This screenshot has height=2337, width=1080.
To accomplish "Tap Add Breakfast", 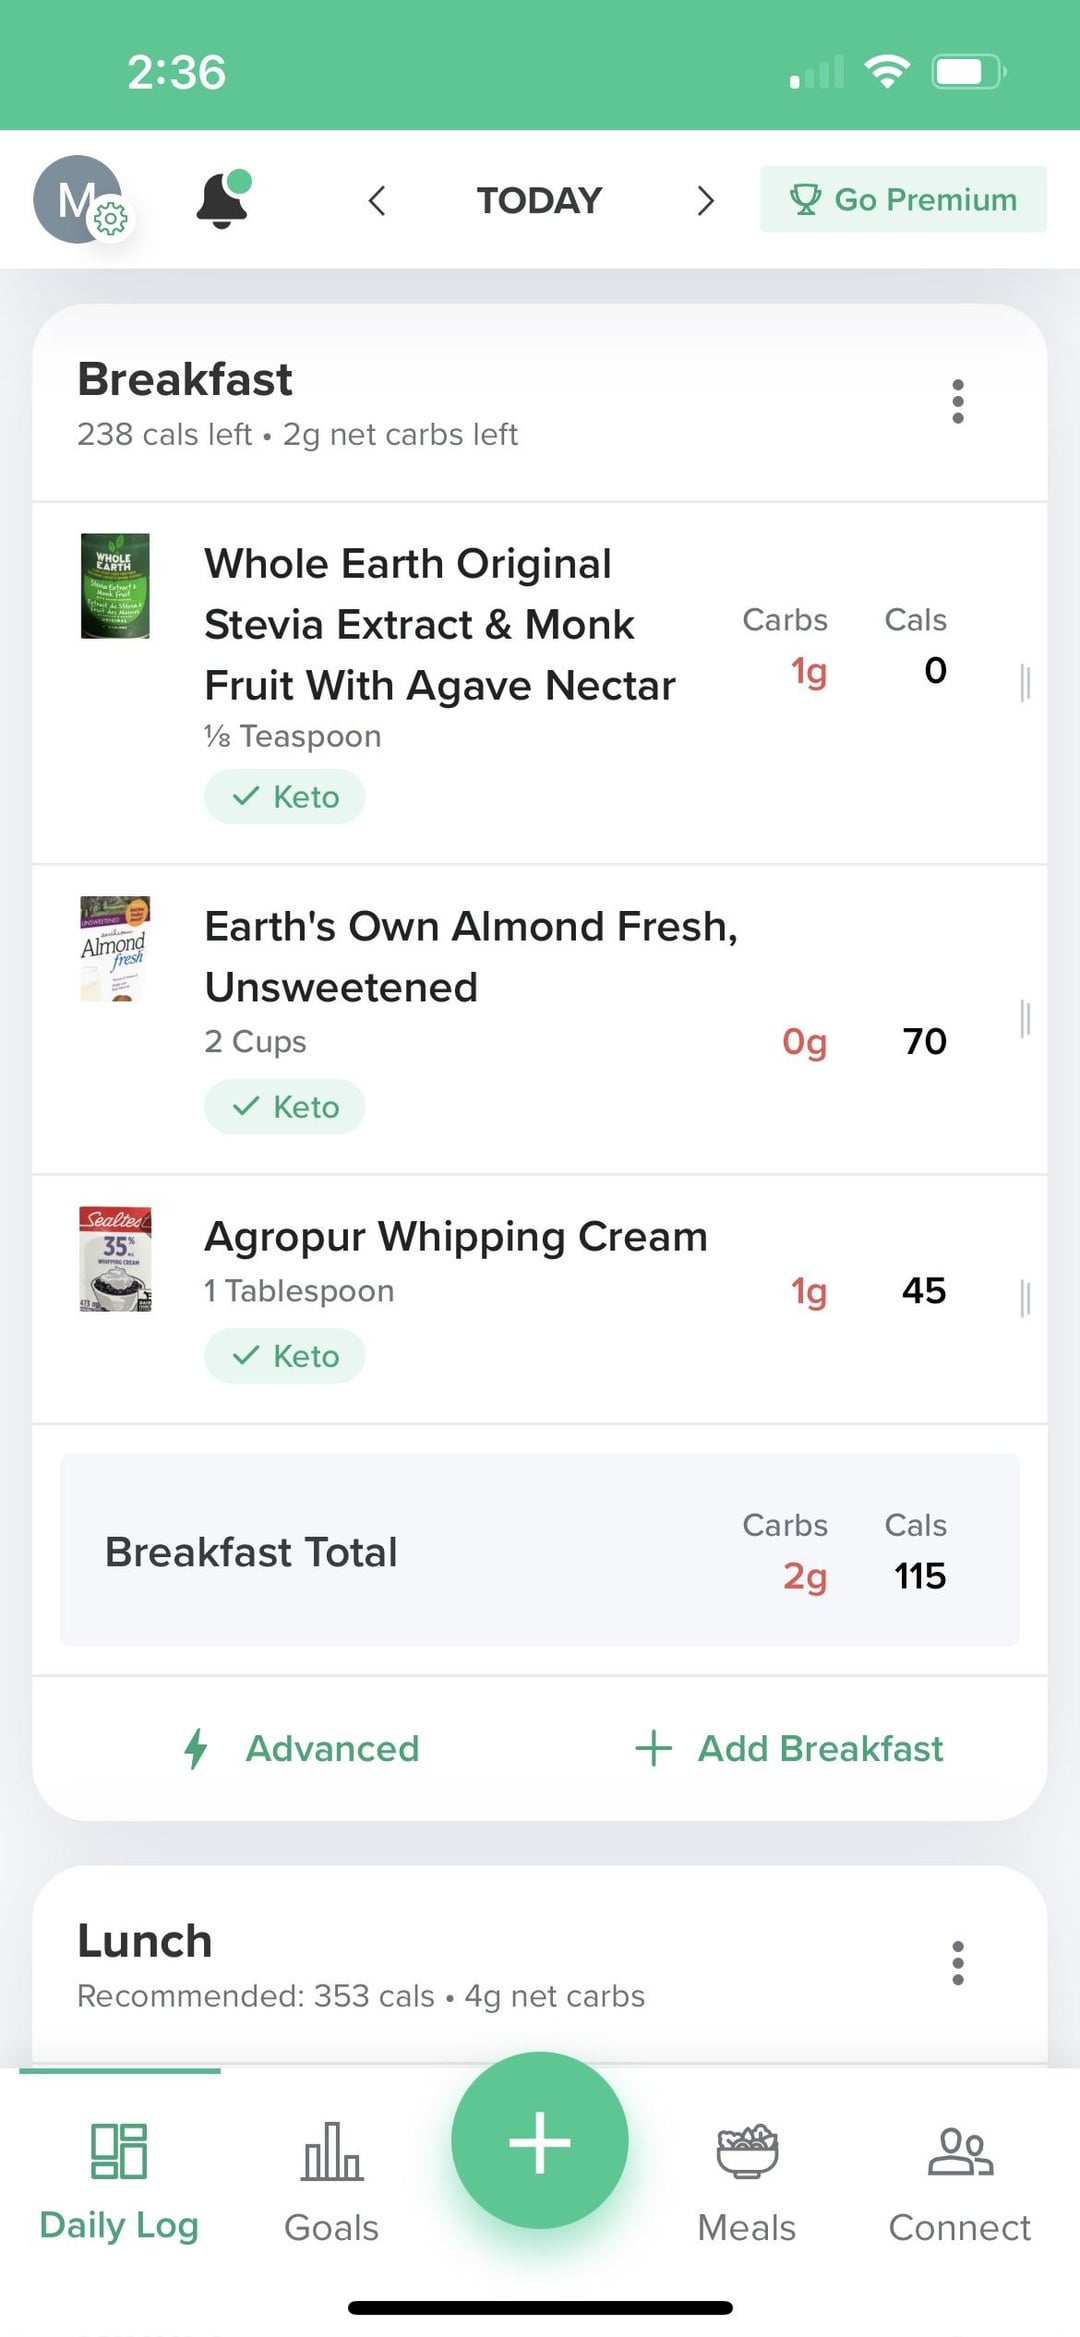I will click(x=790, y=1749).
